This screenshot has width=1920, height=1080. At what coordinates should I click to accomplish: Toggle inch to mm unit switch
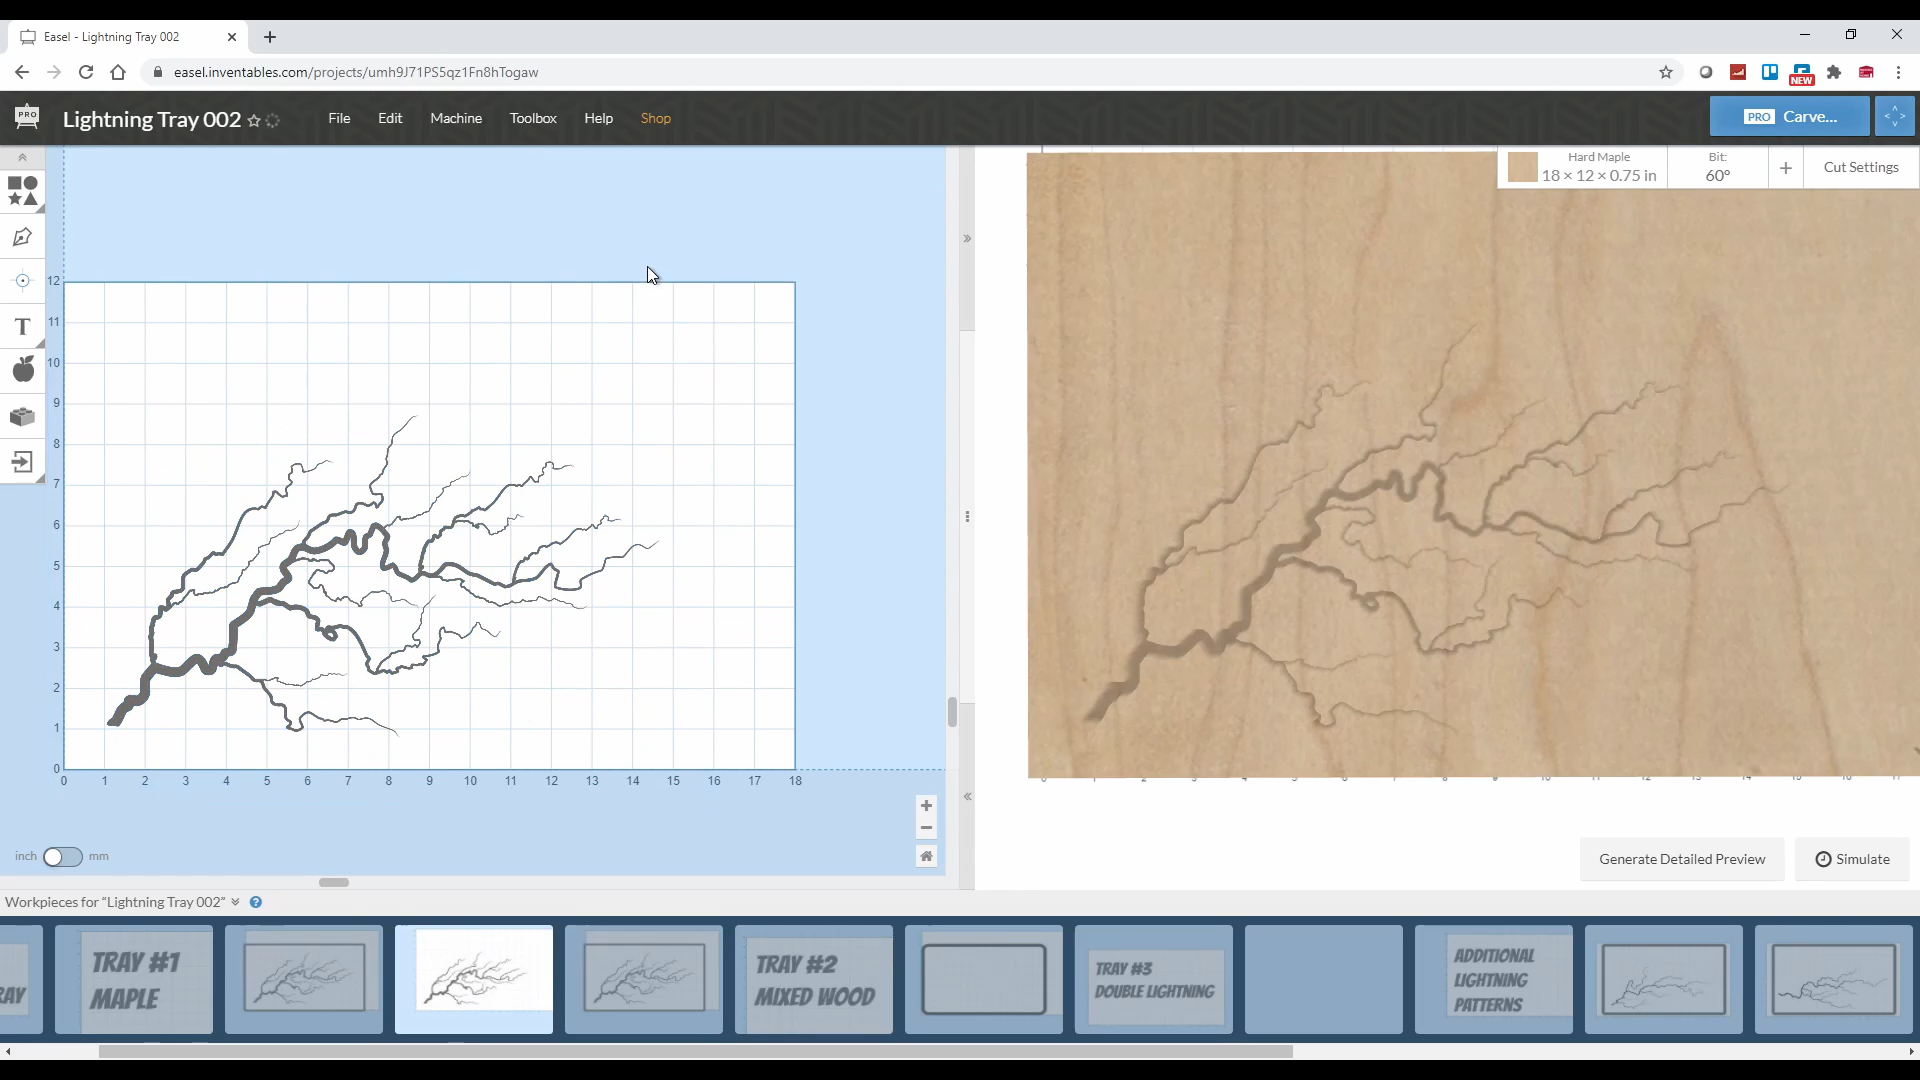point(62,856)
